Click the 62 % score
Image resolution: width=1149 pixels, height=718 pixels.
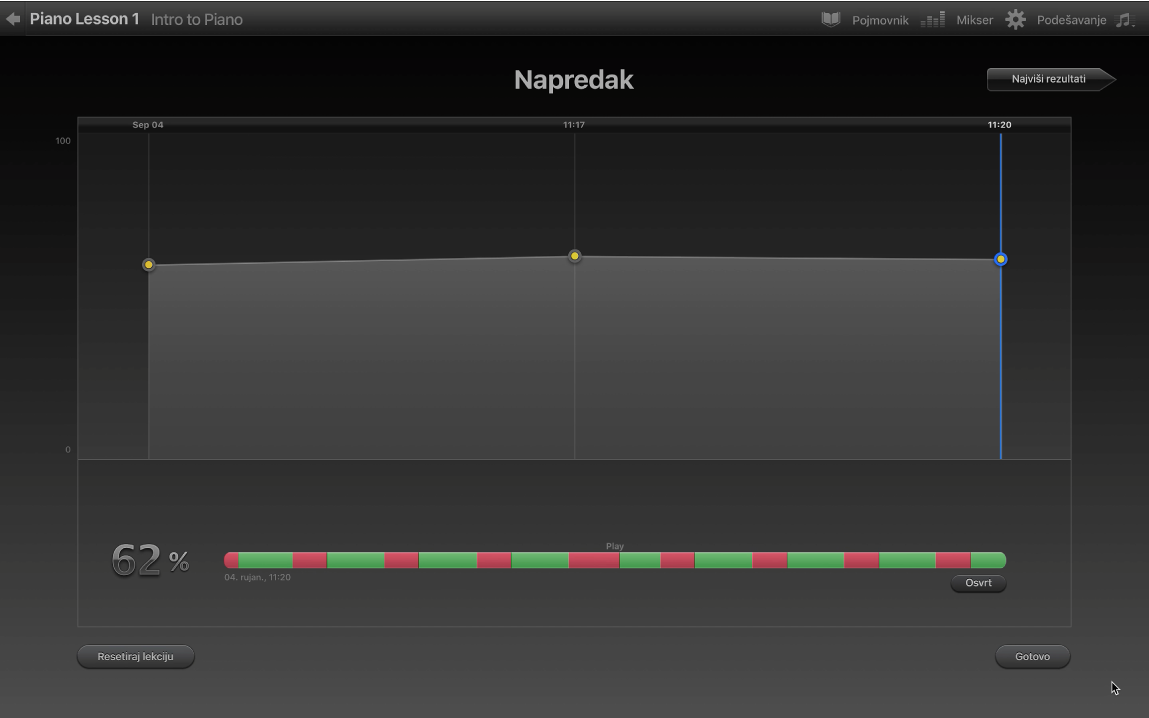(150, 560)
